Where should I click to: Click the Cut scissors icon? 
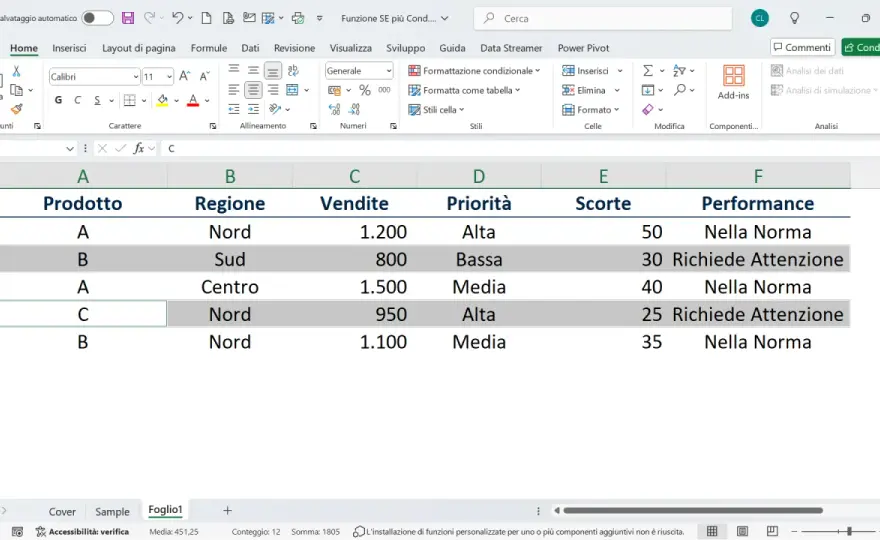(x=16, y=71)
